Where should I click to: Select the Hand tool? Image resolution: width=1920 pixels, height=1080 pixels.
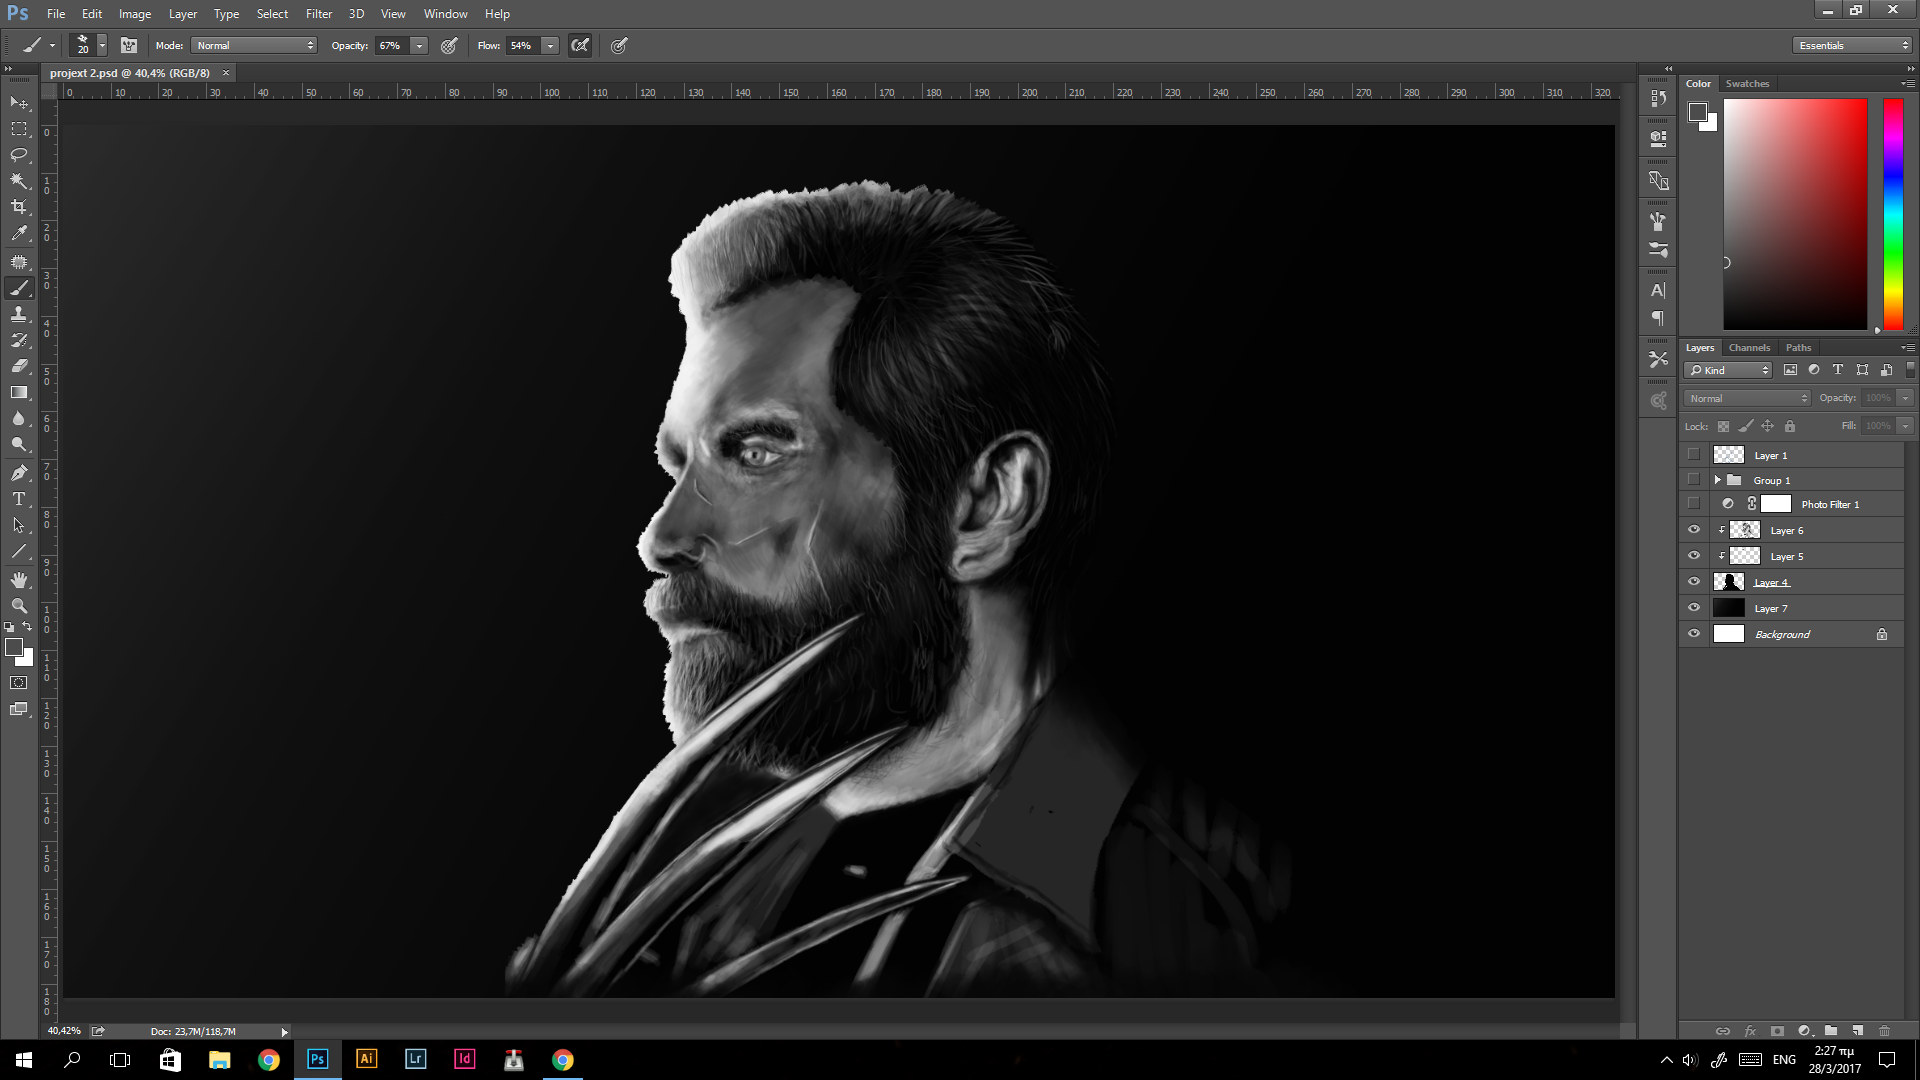(19, 580)
